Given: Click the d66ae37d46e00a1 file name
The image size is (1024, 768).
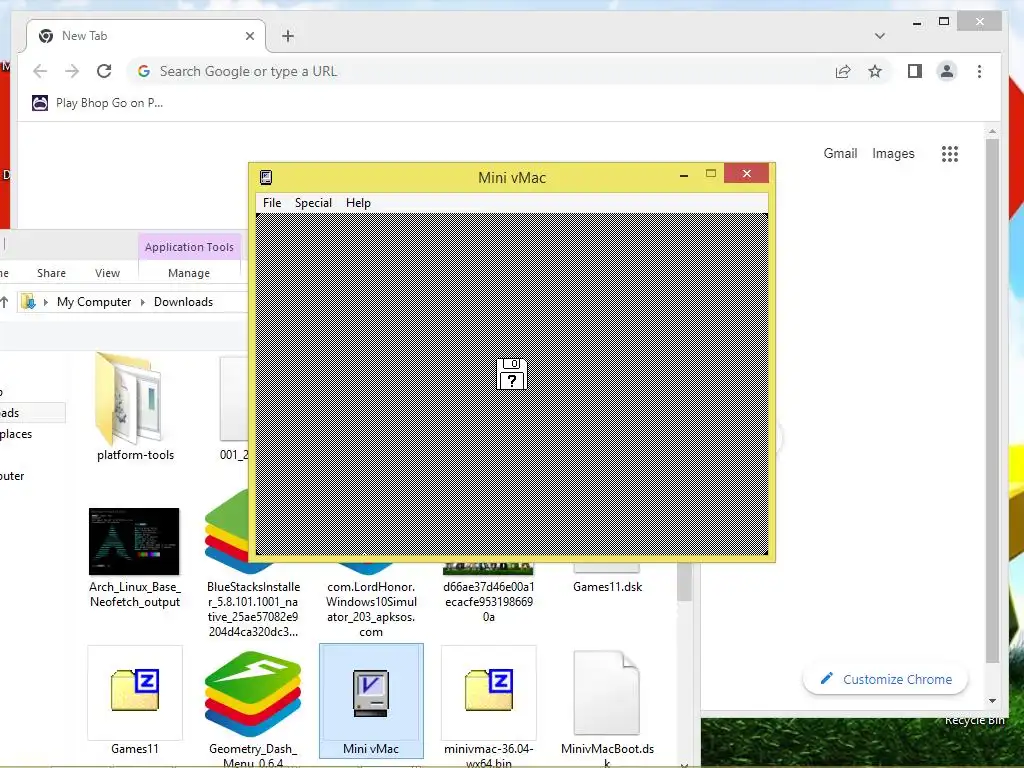Looking at the screenshot, I should (488, 601).
